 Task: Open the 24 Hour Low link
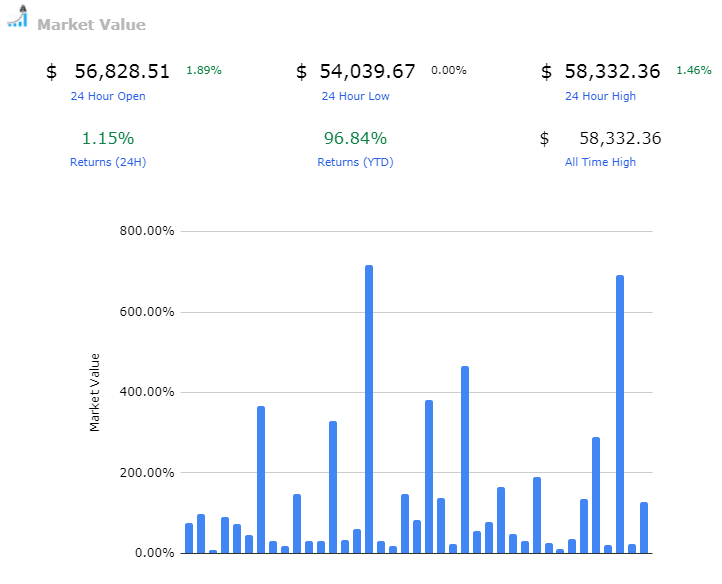tap(355, 96)
